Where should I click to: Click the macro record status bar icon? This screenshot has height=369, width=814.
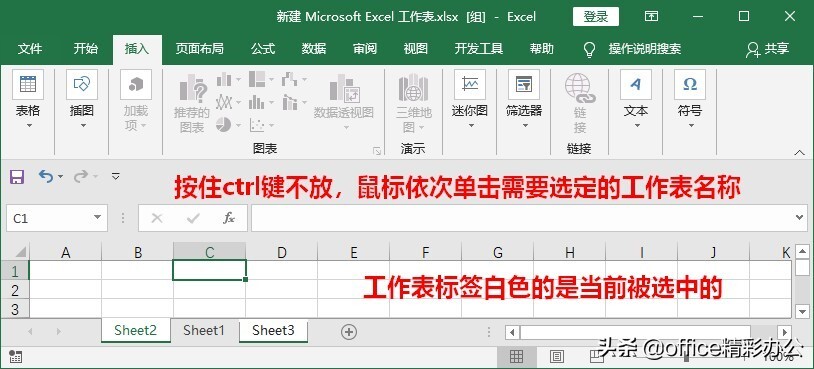(x=15, y=356)
